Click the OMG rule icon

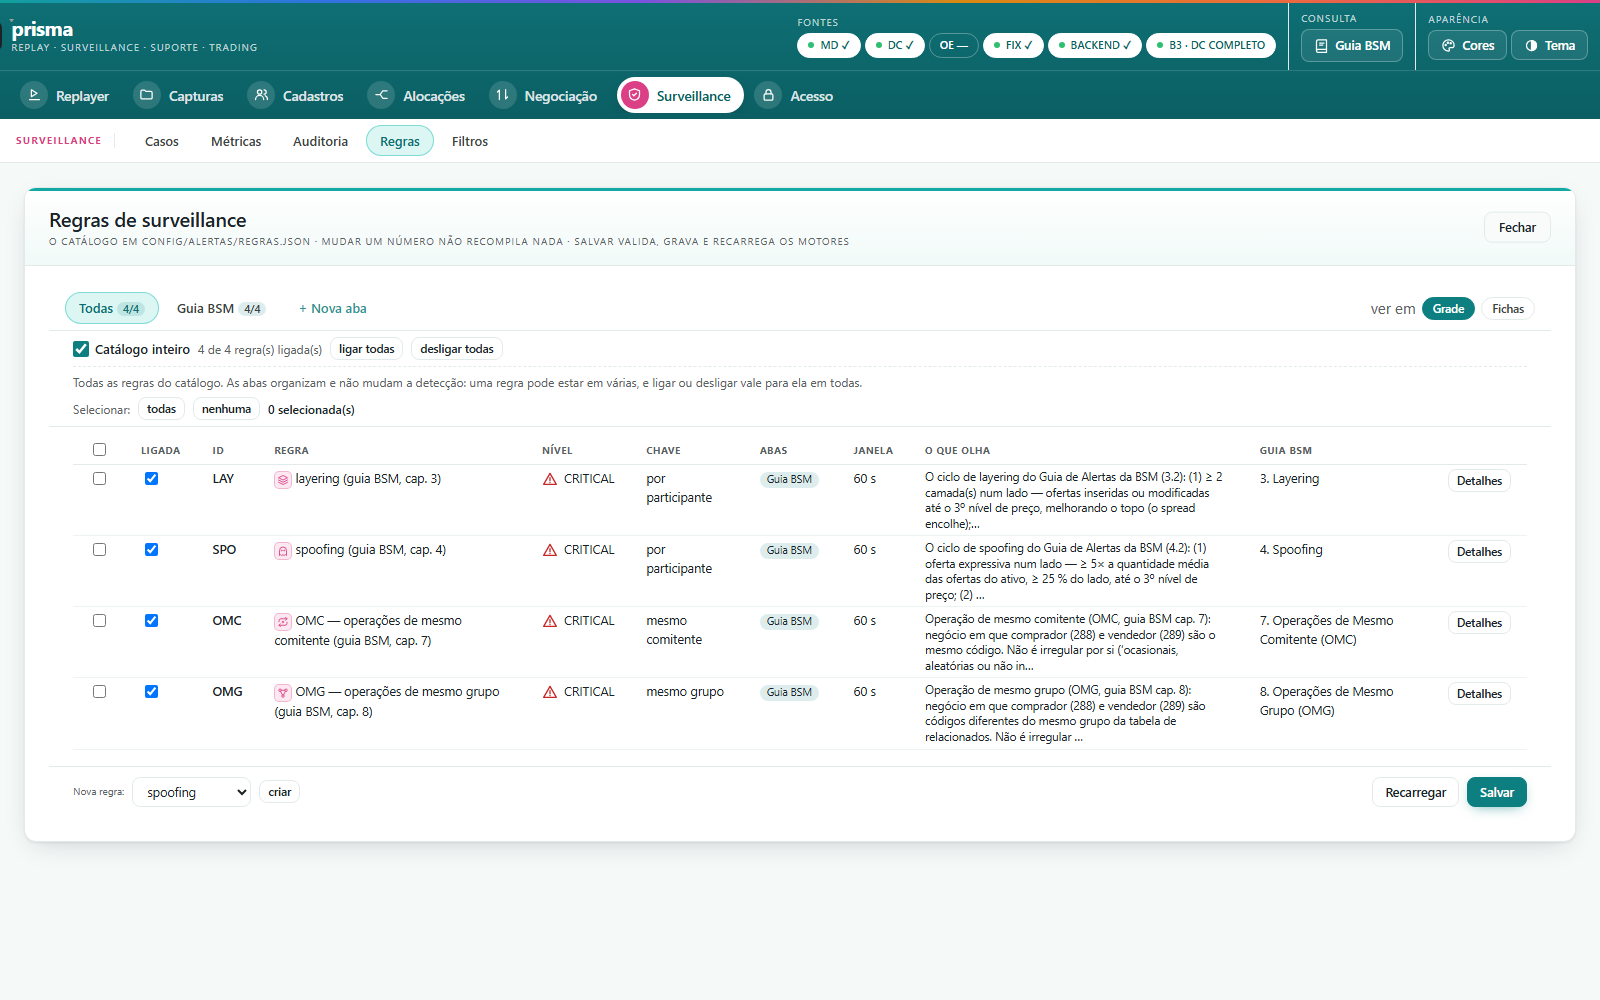(283, 693)
